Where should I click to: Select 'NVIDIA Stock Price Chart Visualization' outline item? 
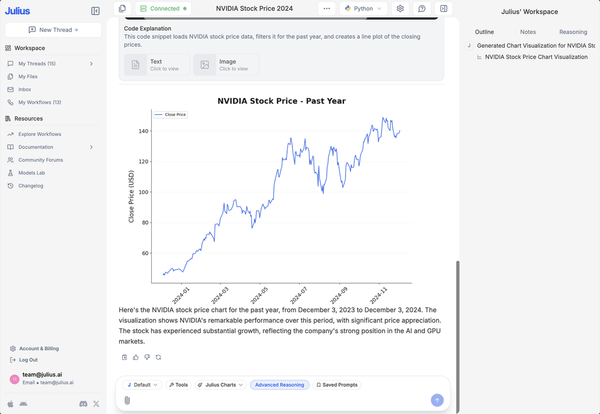pos(536,57)
